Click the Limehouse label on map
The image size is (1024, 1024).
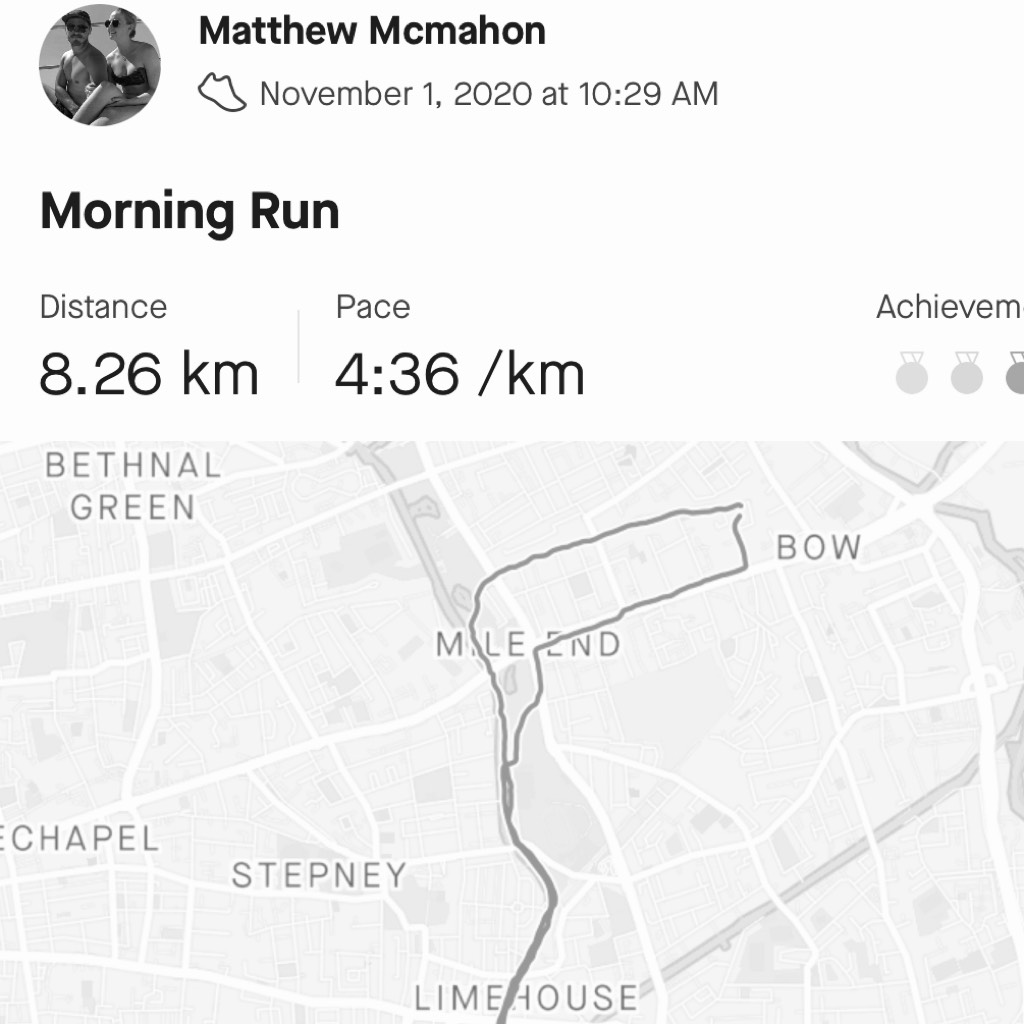pos(526,998)
